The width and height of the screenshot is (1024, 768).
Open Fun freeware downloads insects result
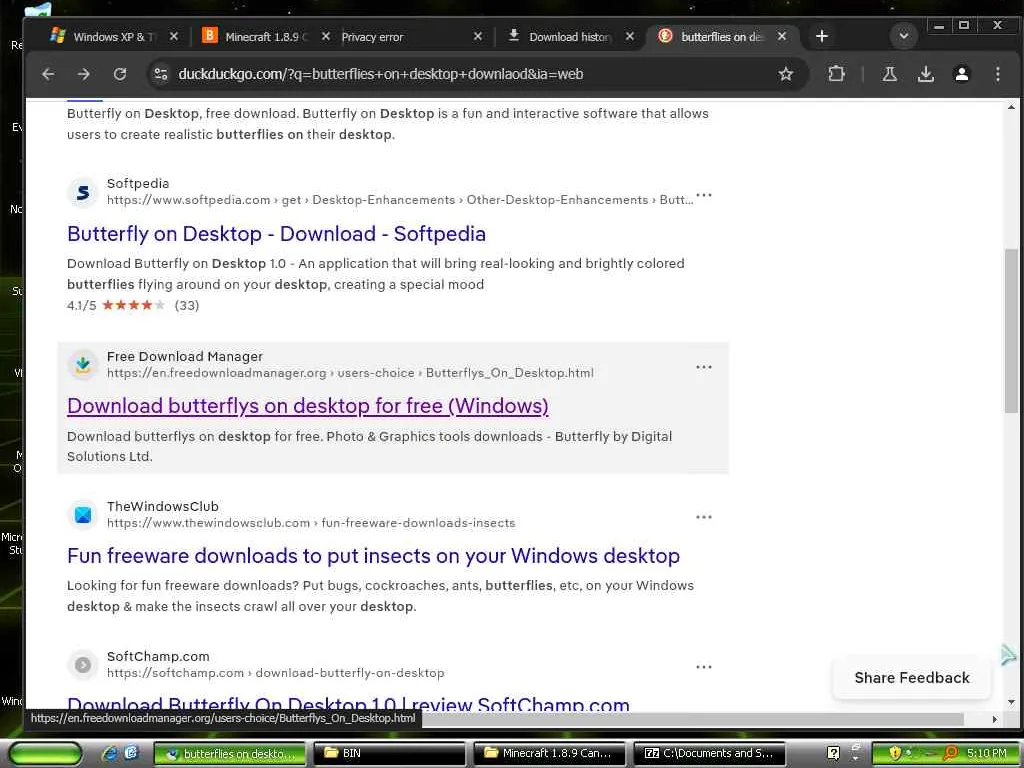[x=374, y=556]
